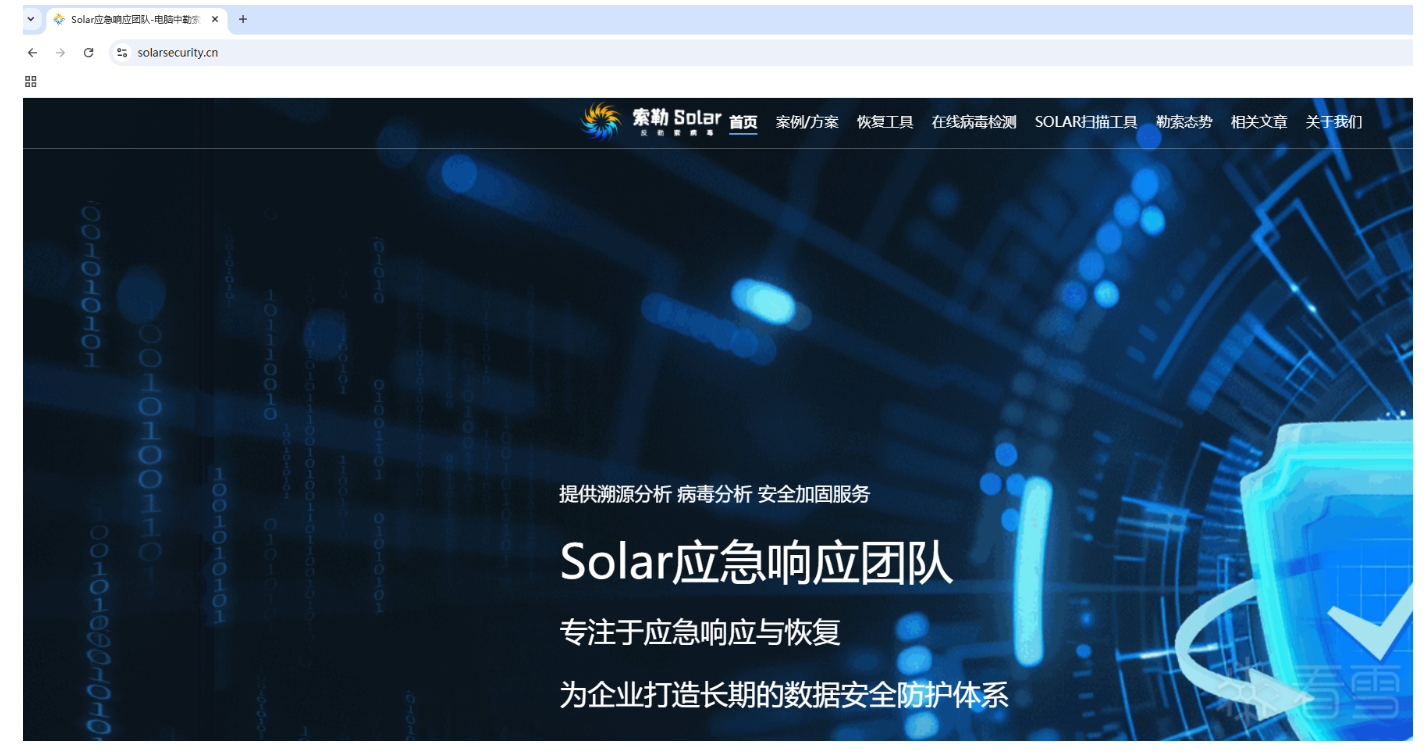Go back using the browser back arrow
Image resolution: width=1424 pixels, height=754 pixels.
(32, 53)
